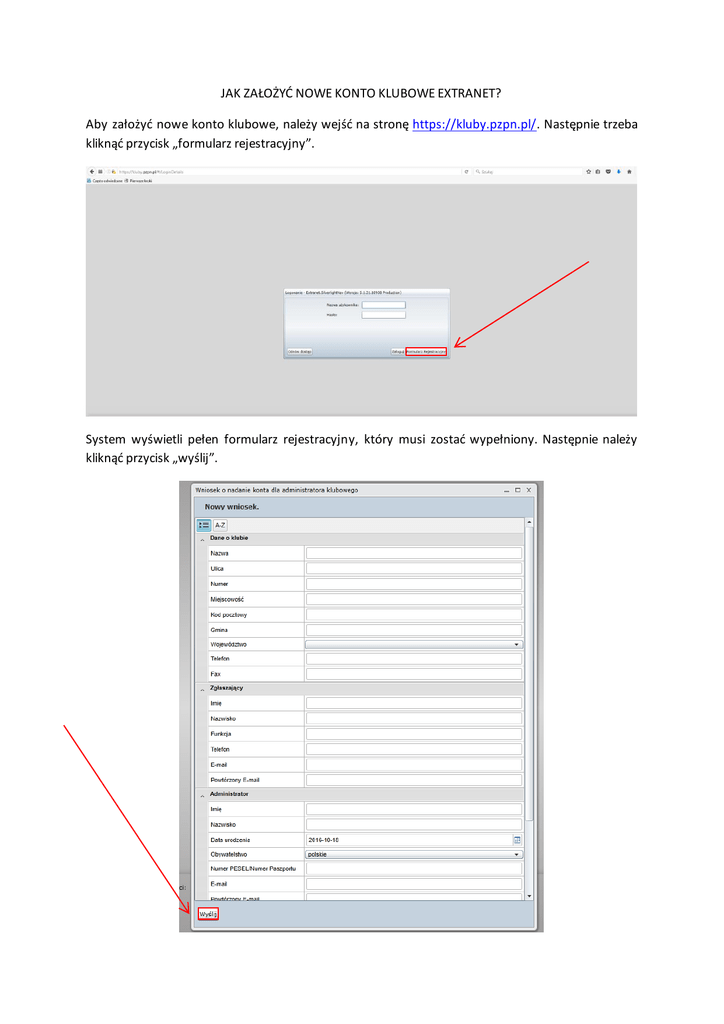Open the https://kluby.pzpn.pl/ link
The width and height of the screenshot is (724, 1024).
[474, 125]
